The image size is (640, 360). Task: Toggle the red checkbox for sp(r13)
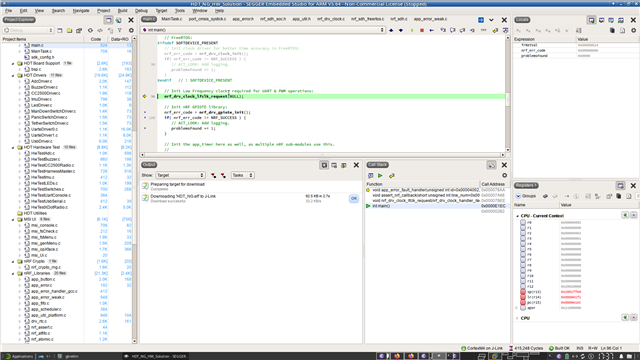coord(523,291)
